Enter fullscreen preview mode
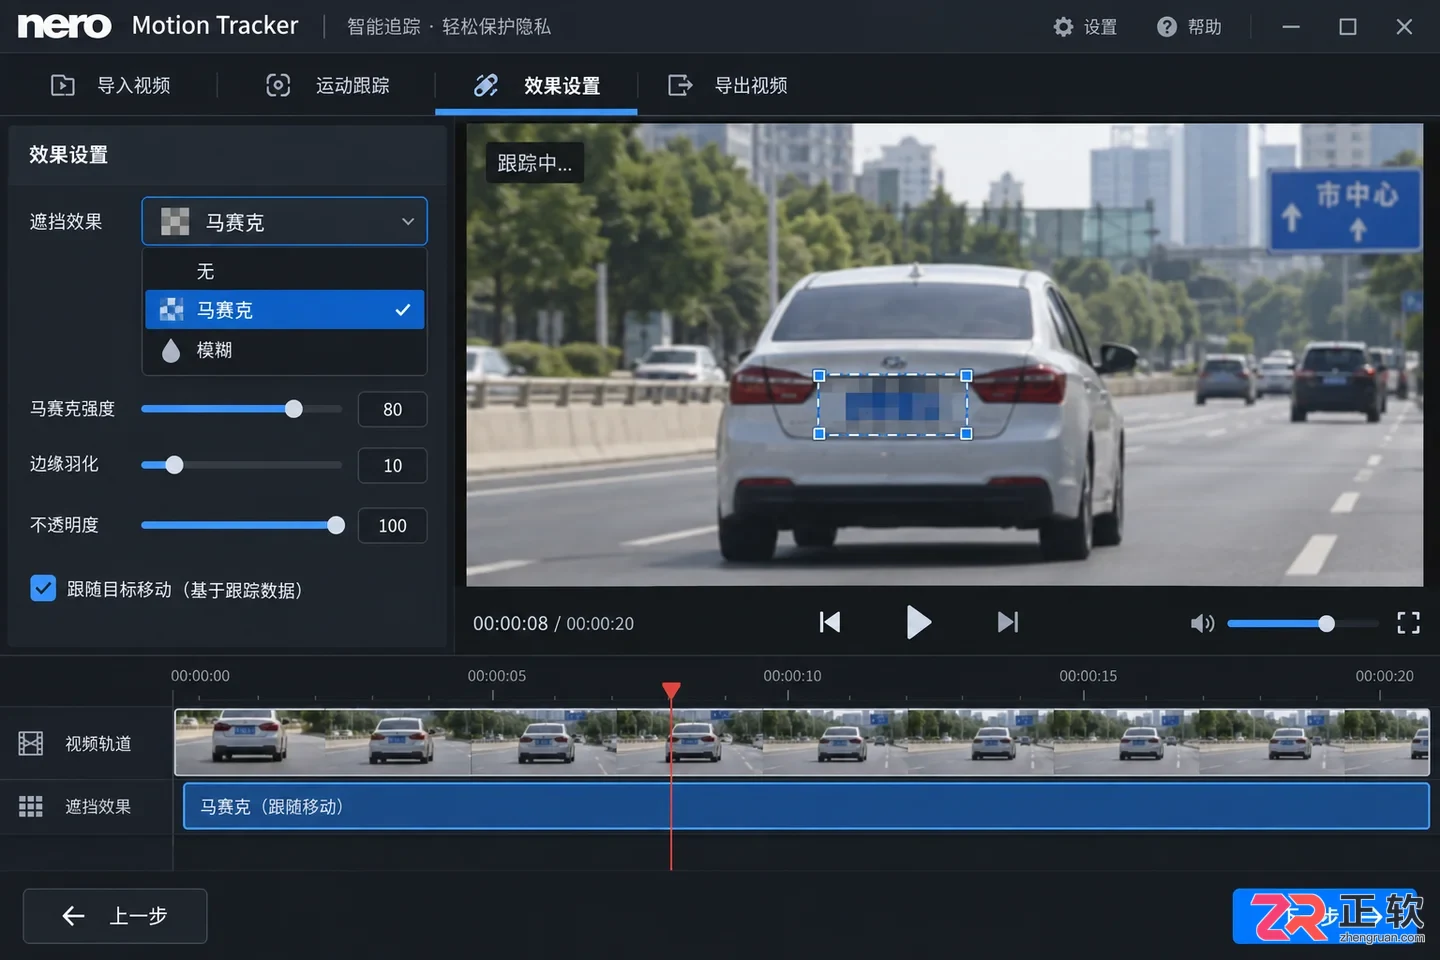The height and width of the screenshot is (960, 1440). point(1408,623)
